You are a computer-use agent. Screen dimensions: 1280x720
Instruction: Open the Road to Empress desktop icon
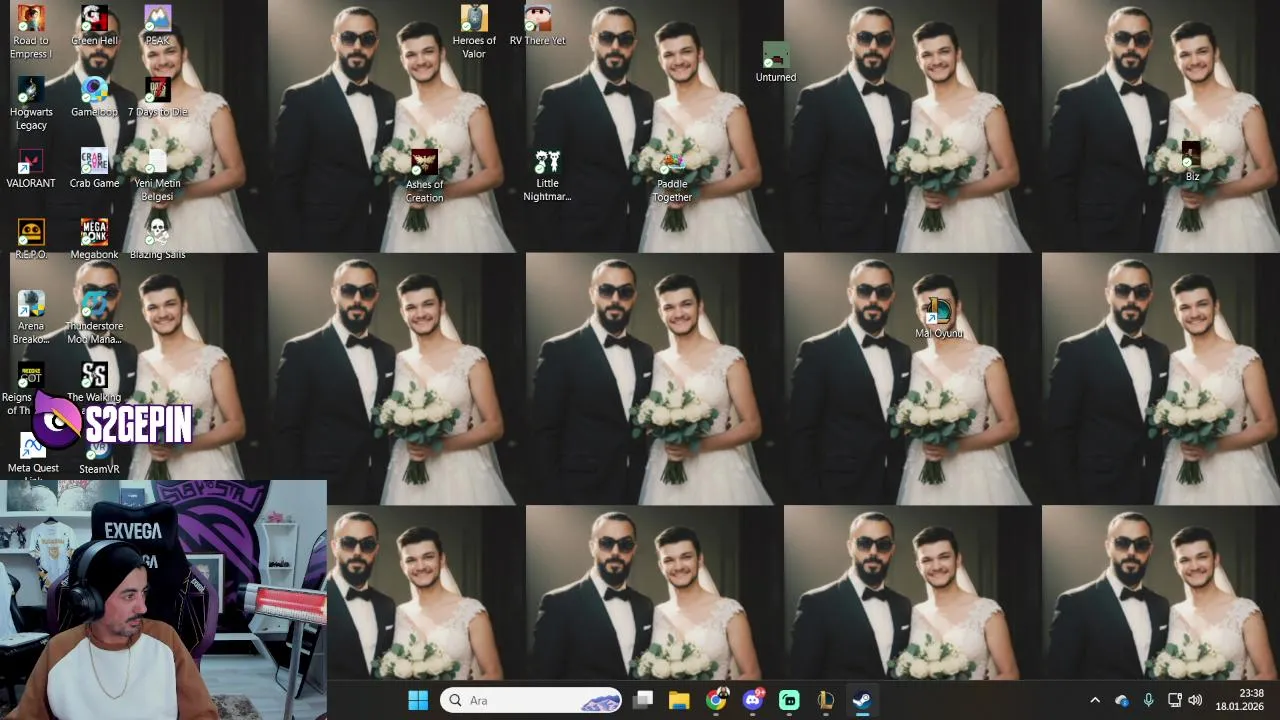click(x=31, y=32)
